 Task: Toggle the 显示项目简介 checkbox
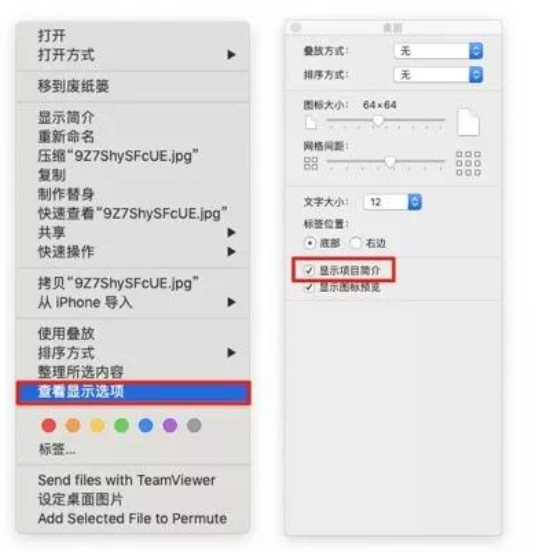pyautogui.click(x=309, y=271)
